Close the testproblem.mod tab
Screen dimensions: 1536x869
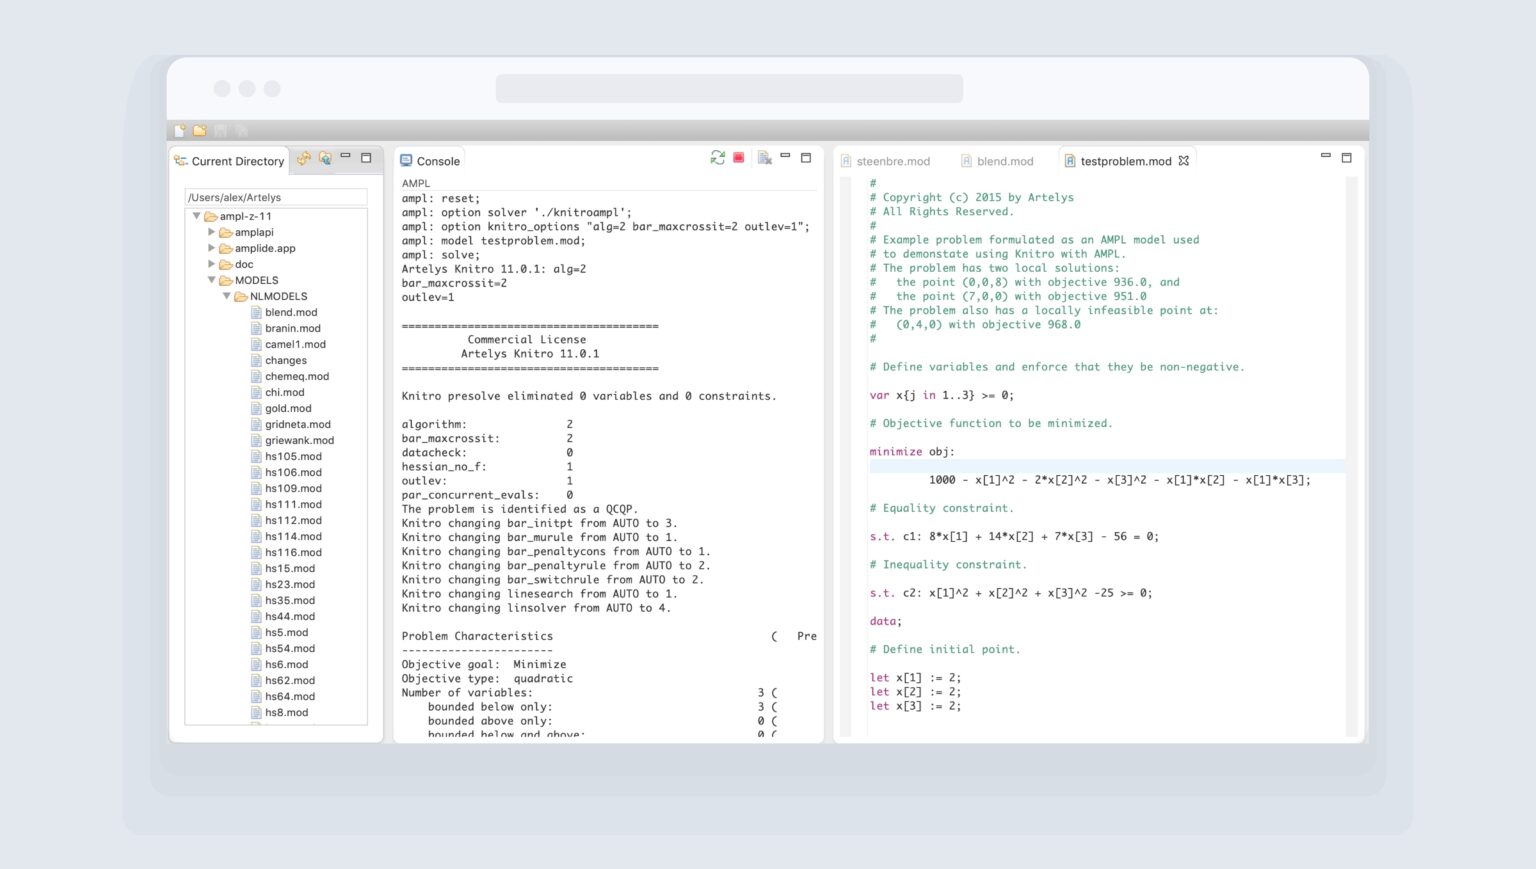pos(1184,159)
